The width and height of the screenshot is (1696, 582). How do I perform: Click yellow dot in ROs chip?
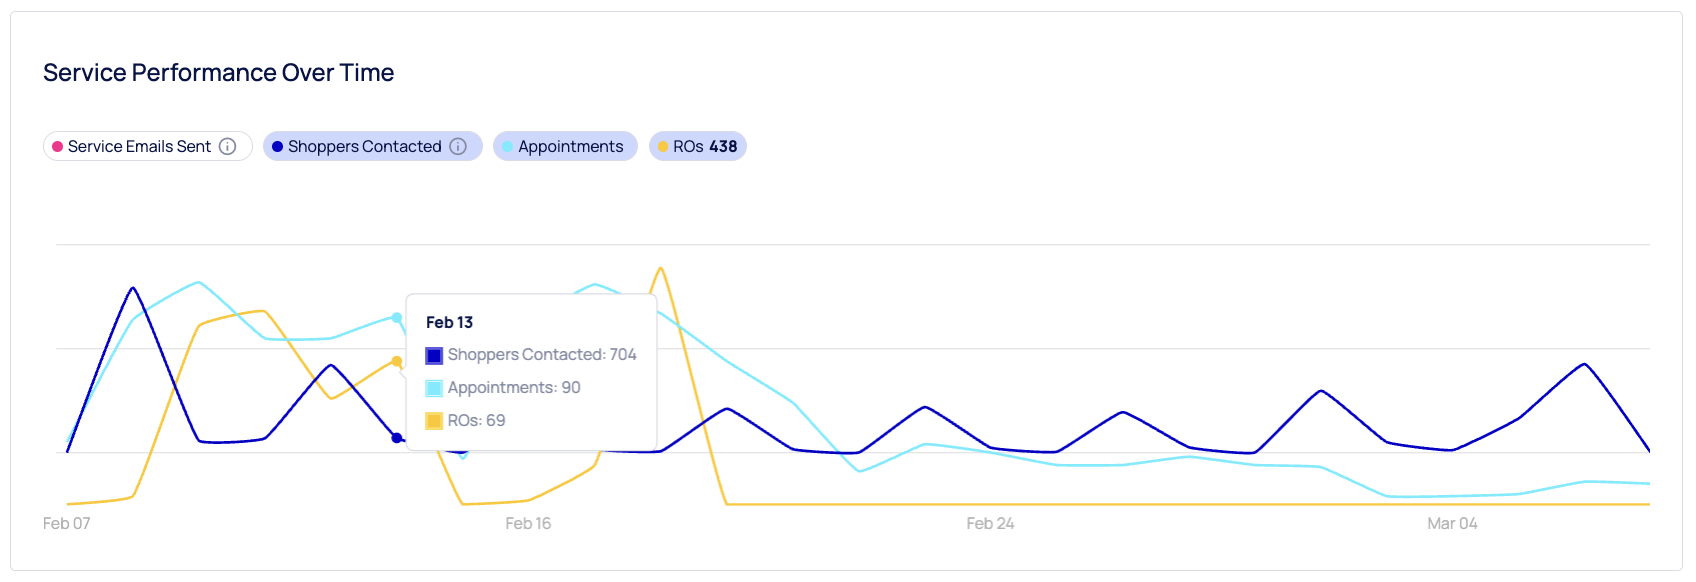pos(663,147)
